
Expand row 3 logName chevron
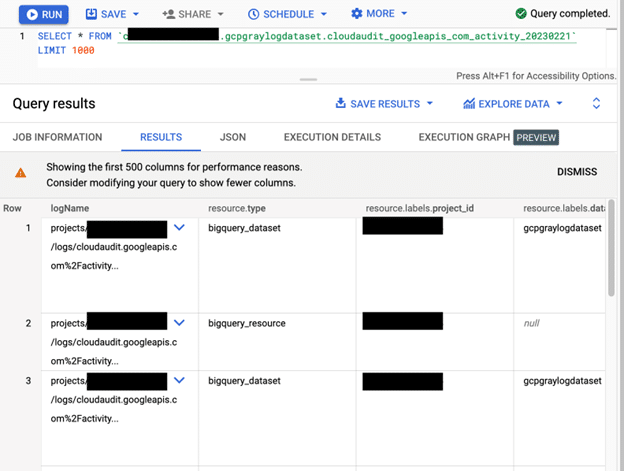click(179, 380)
